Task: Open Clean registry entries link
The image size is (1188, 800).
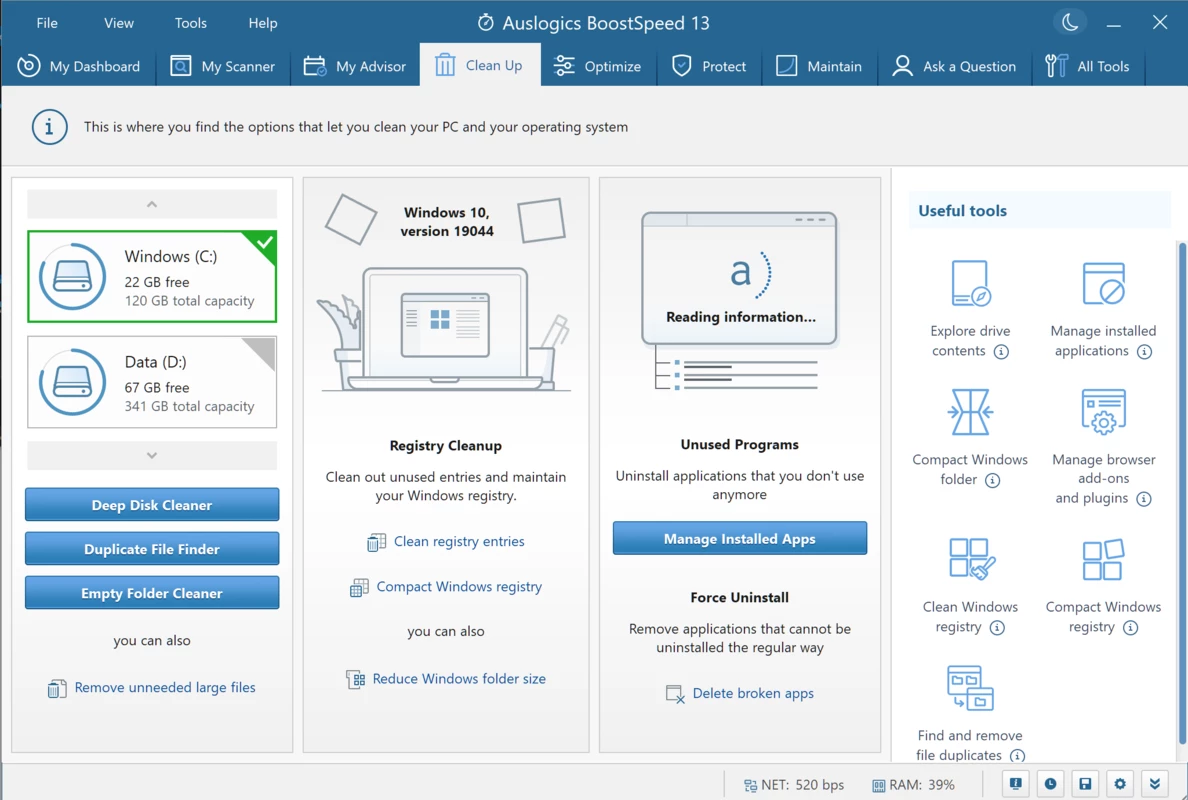Action: pyautogui.click(x=459, y=542)
